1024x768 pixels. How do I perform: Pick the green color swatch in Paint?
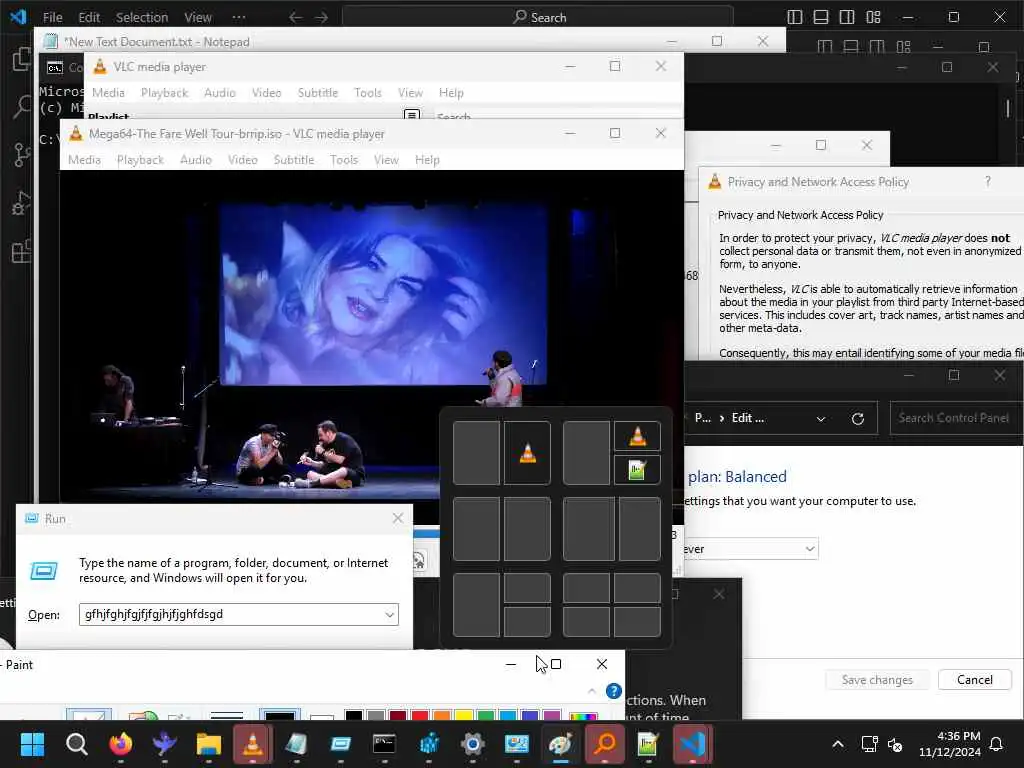click(x=486, y=716)
